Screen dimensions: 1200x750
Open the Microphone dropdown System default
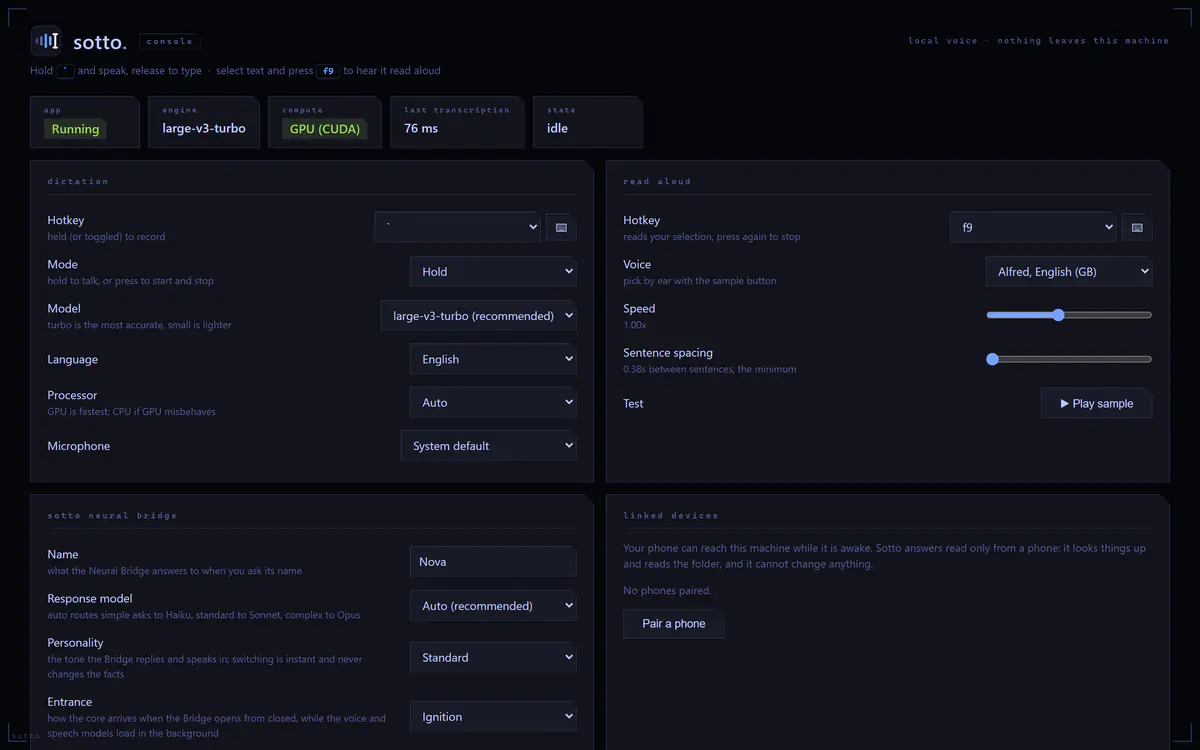(489, 446)
